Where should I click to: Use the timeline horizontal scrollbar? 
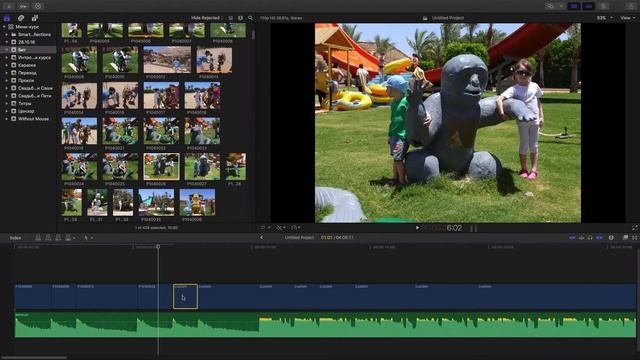(34, 358)
